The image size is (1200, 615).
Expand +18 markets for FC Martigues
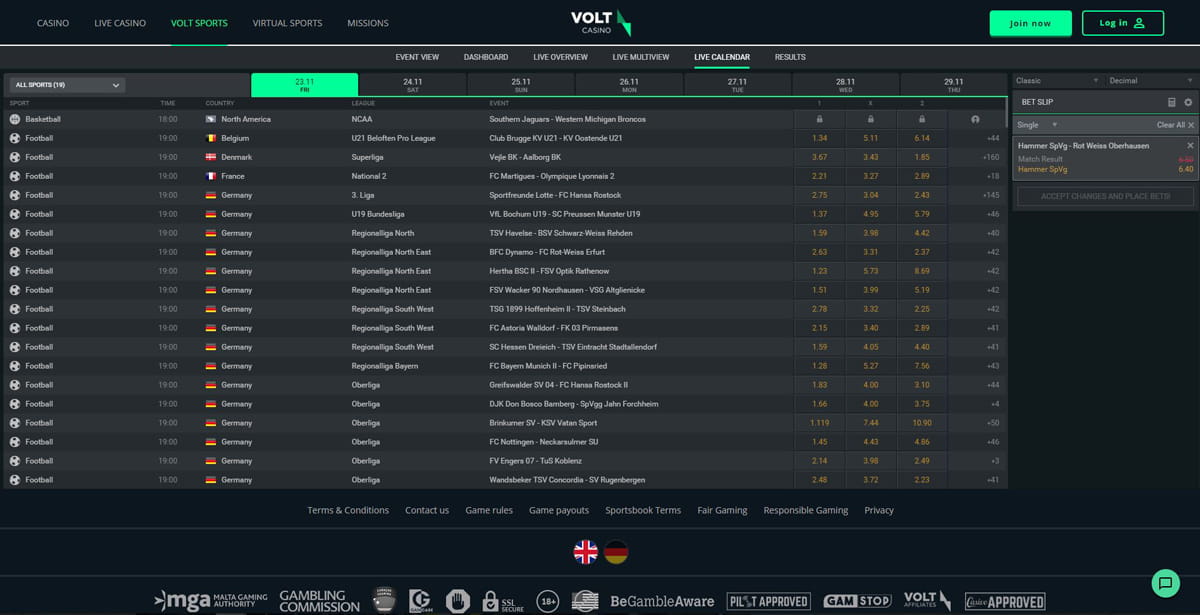[x=992, y=176]
